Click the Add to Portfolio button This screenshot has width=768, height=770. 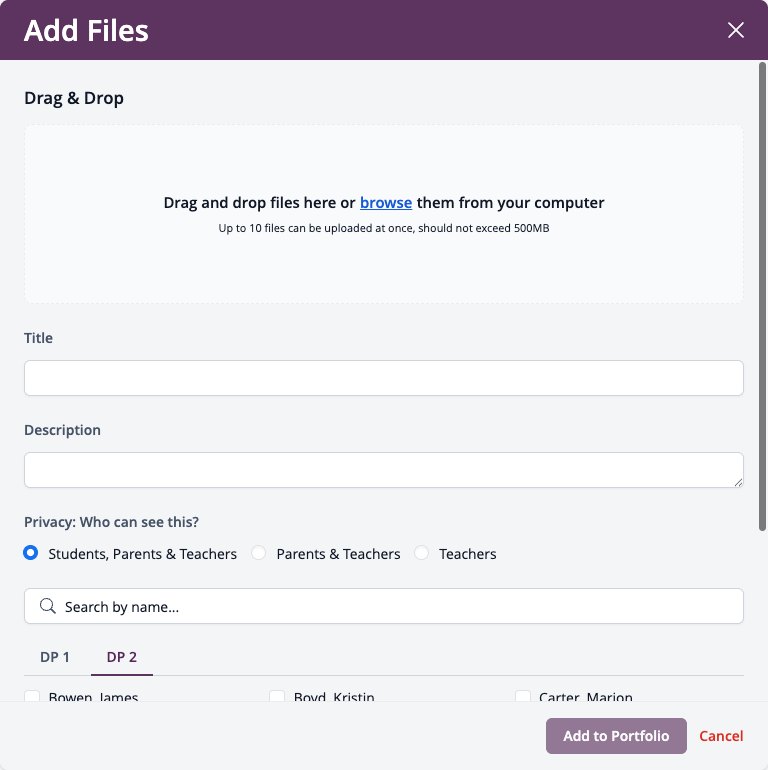pyautogui.click(x=616, y=736)
